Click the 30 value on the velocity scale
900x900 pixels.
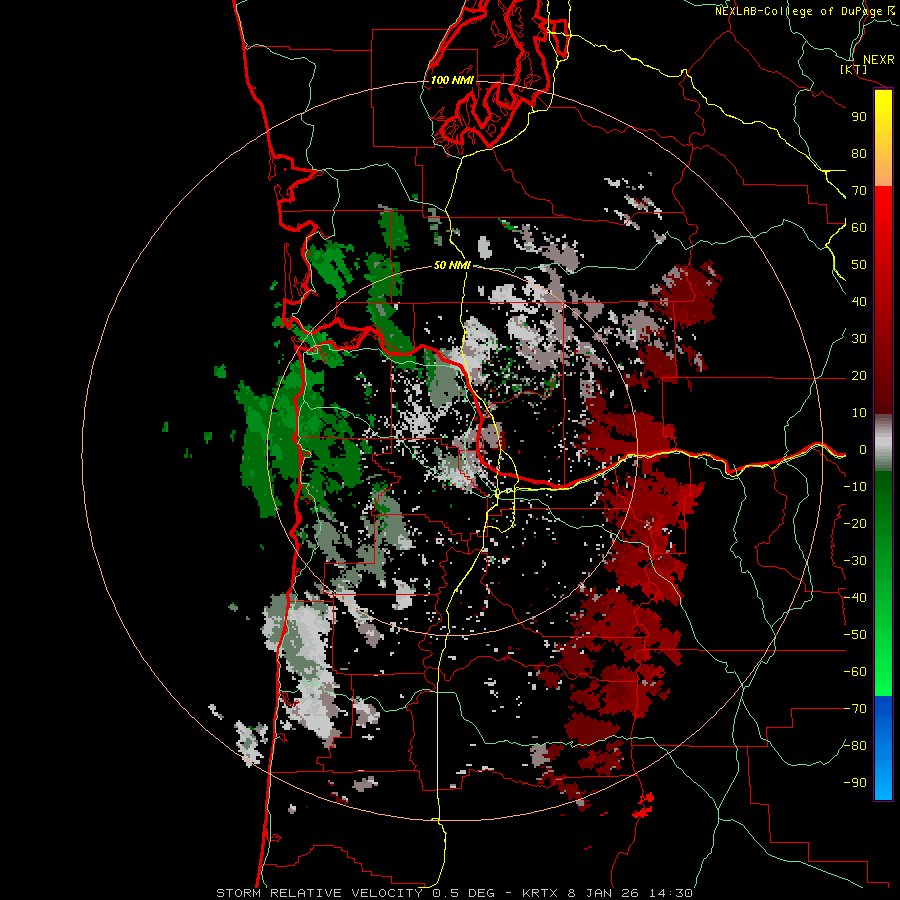pos(859,339)
